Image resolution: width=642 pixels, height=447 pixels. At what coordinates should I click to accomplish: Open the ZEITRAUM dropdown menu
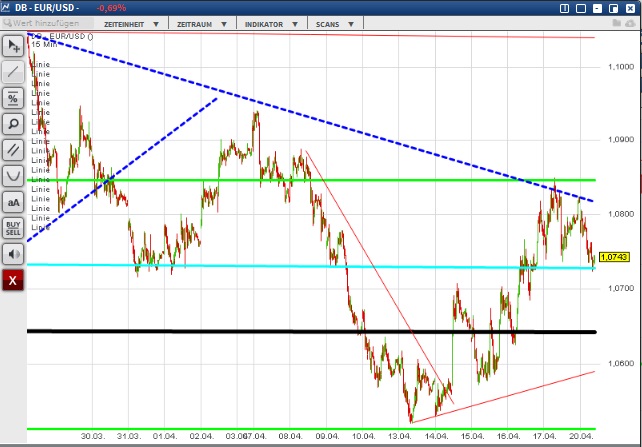pyautogui.click(x=202, y=25)
